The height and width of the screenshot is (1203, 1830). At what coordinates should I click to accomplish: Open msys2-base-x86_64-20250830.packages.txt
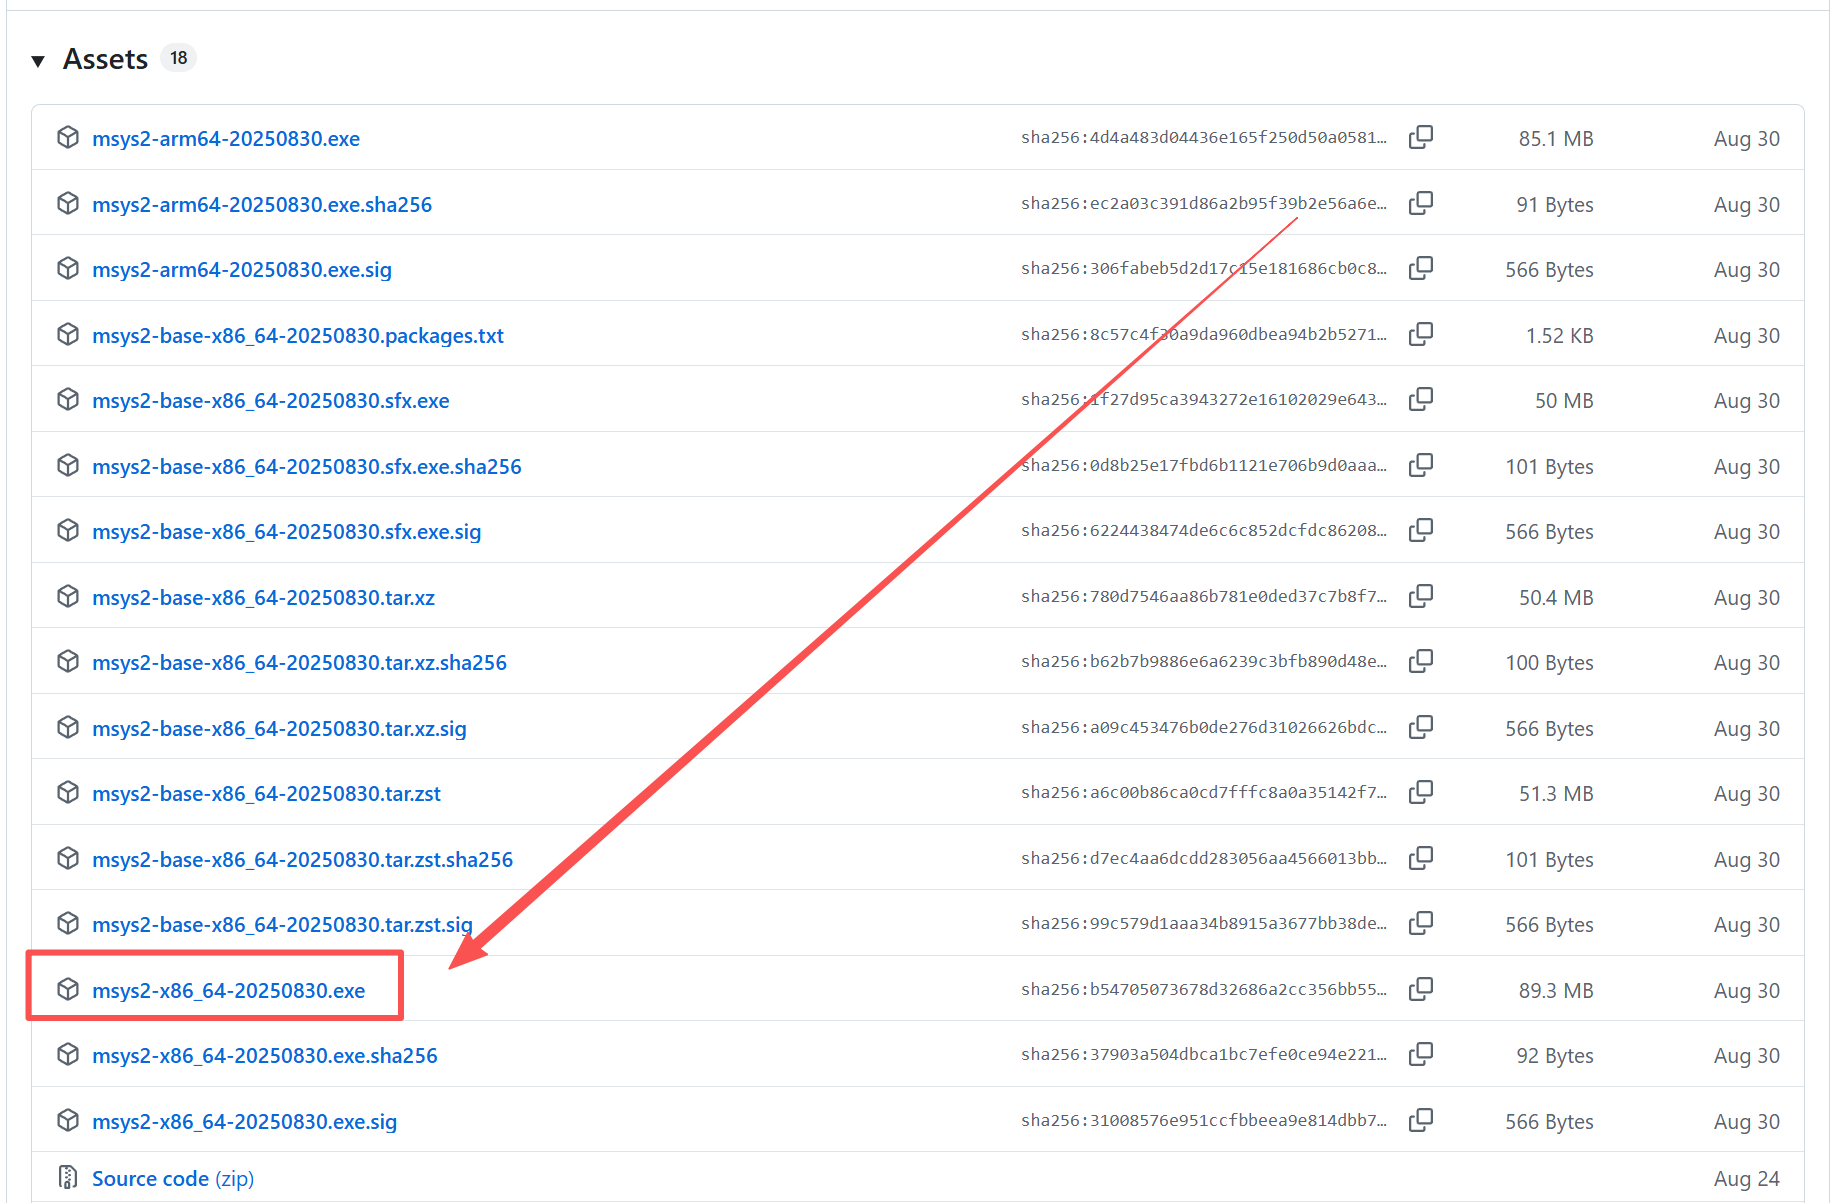[x=298, y=336]
